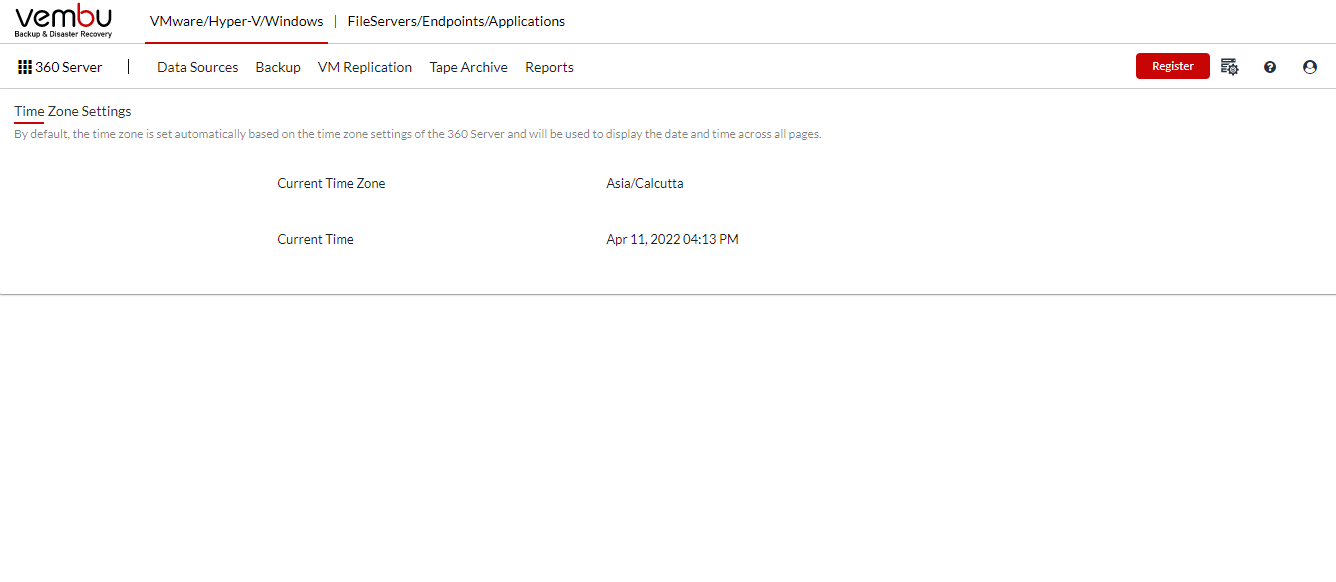Open the Backup menu
1336x582 pixels.
pos(278,67)
